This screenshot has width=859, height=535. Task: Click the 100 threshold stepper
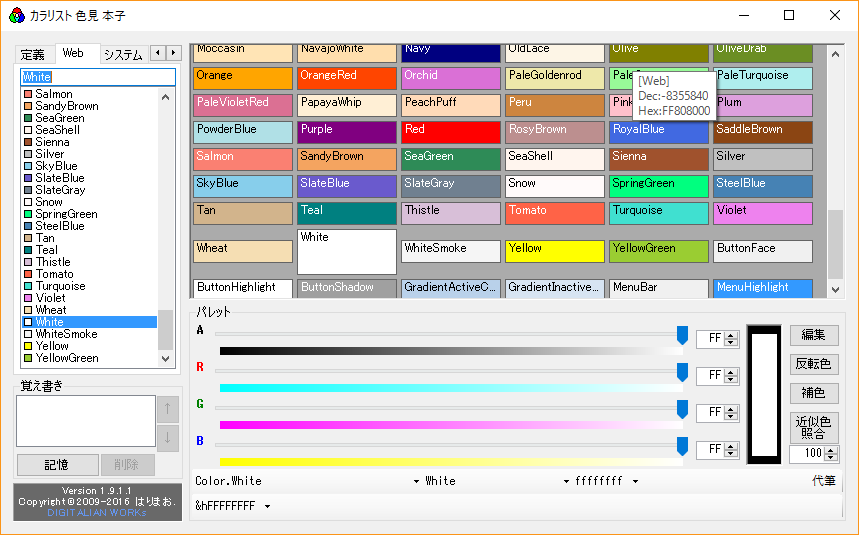tap(831, 453)
